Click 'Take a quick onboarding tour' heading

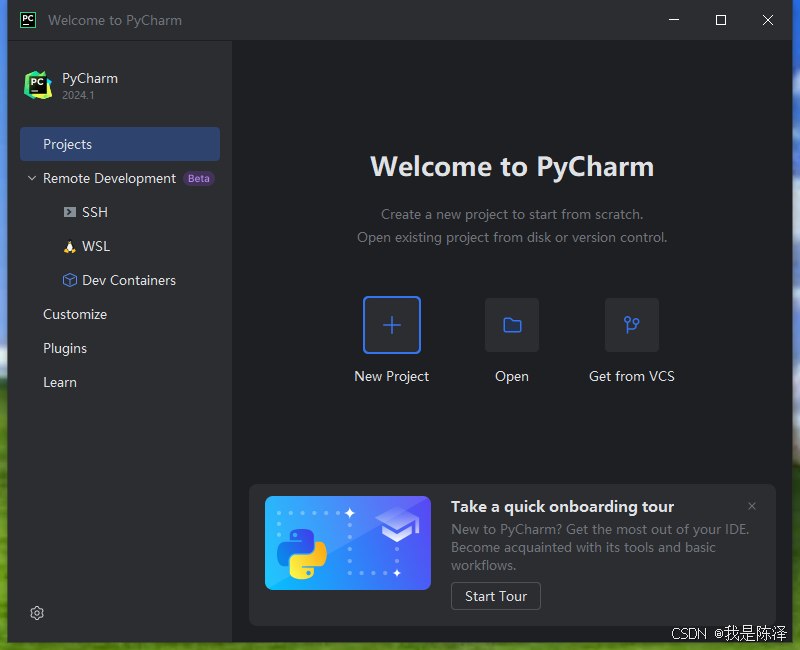pos(562,507)
